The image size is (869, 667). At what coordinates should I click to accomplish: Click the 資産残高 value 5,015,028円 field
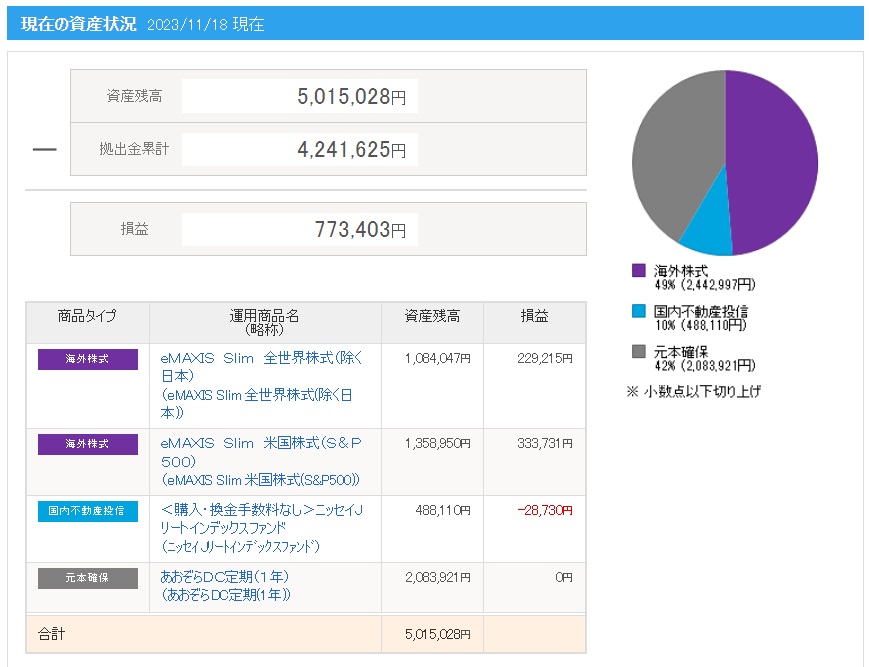[x=299, y=97]
